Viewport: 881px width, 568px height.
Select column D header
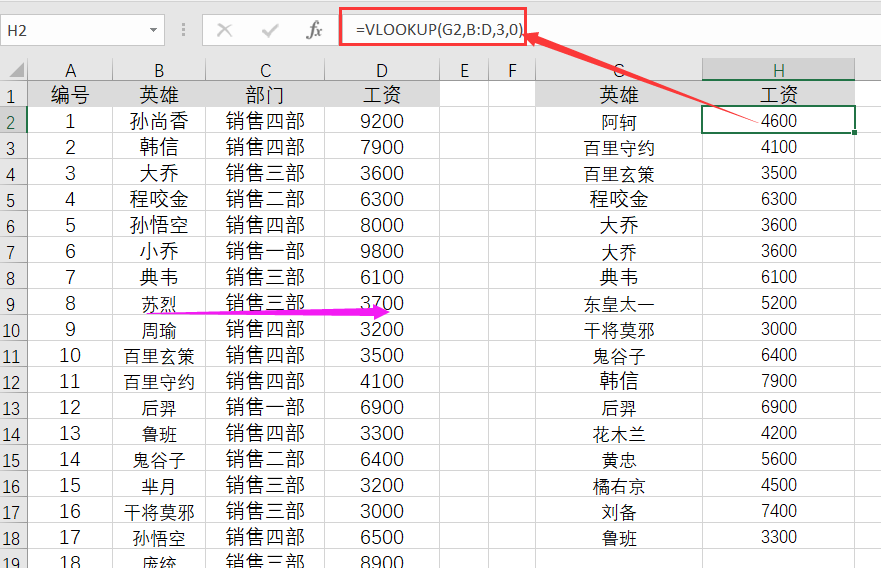(382, 70)
